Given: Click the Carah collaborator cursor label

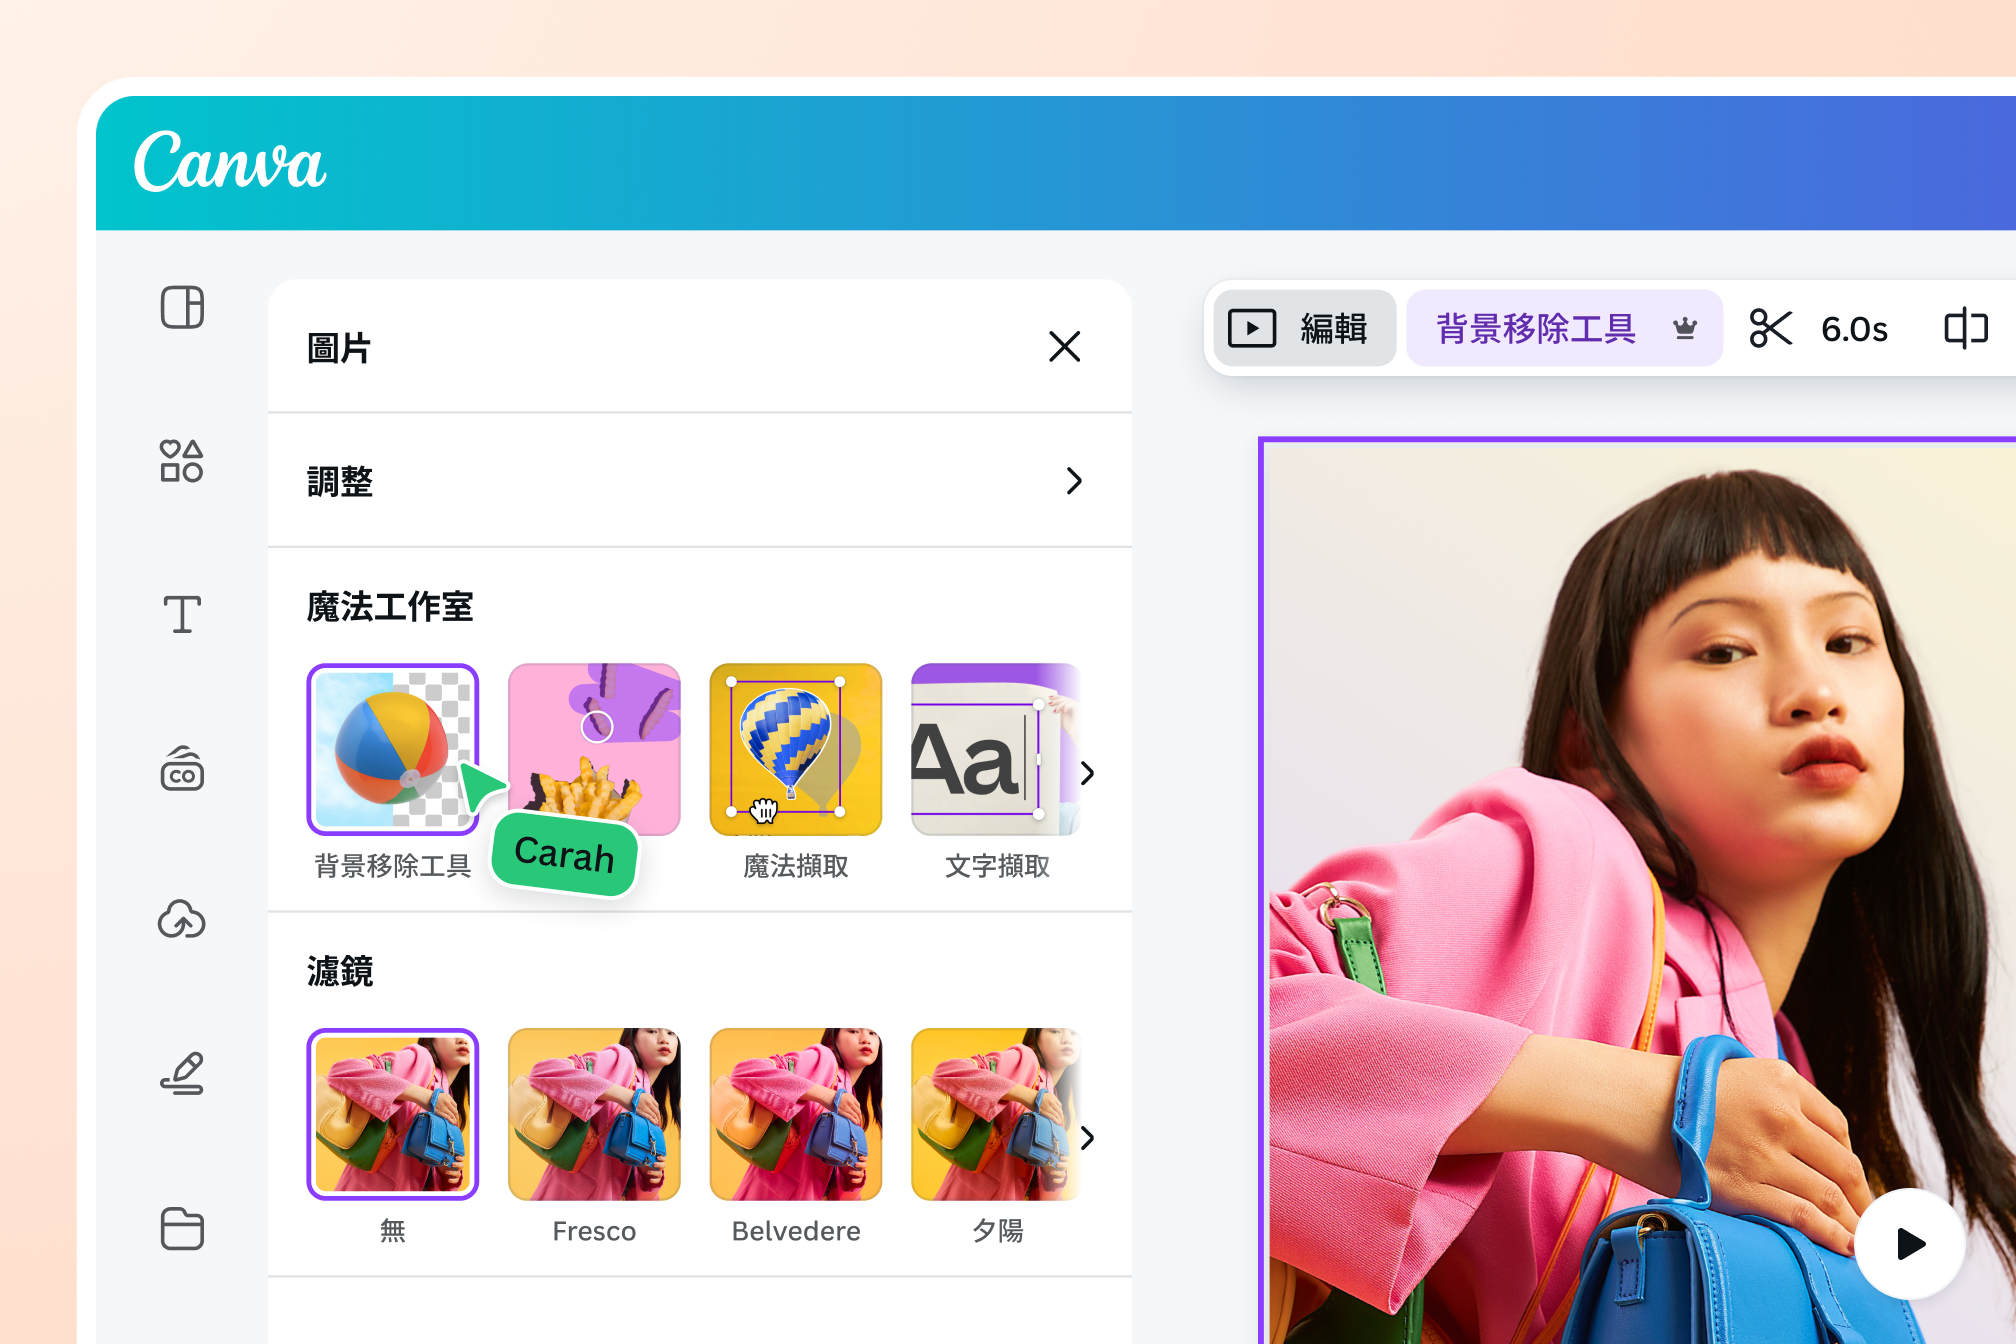Looking at the screenshot, I should [x=564, y=855].
